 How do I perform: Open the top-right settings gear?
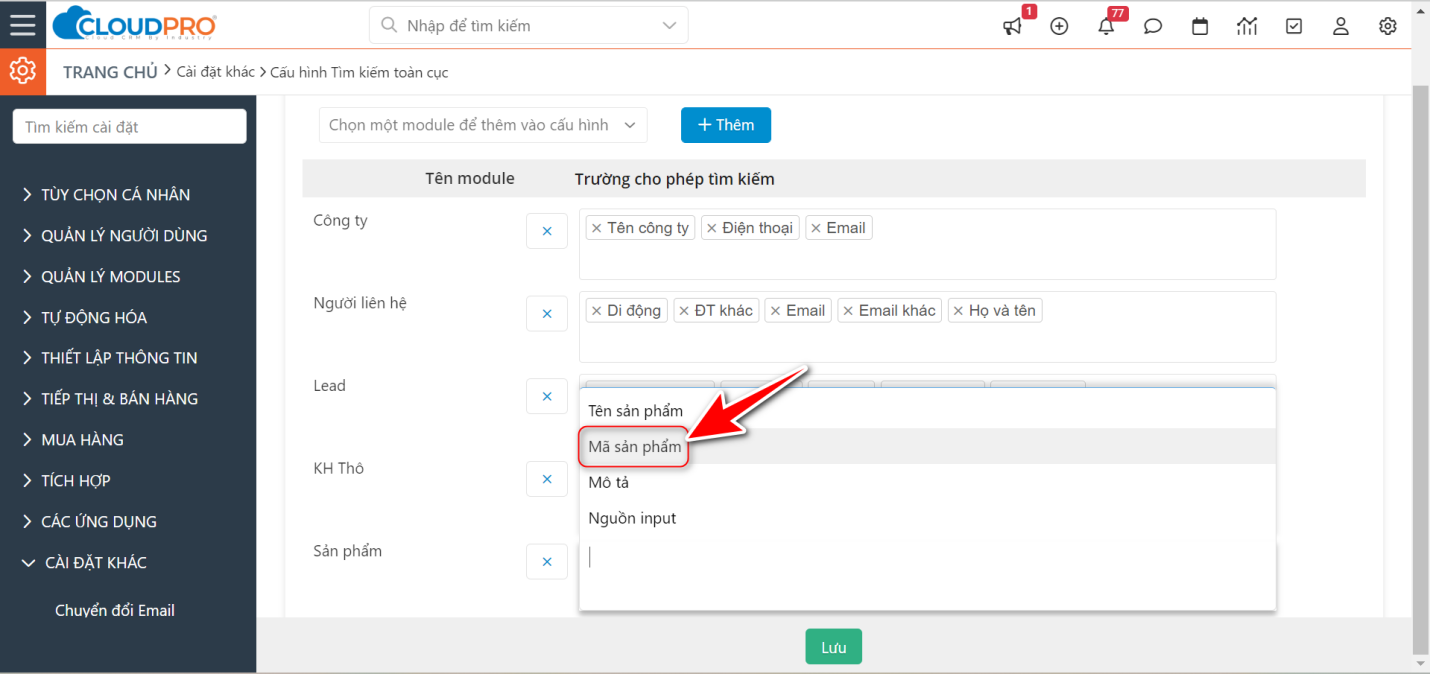tap(1388, 26)
